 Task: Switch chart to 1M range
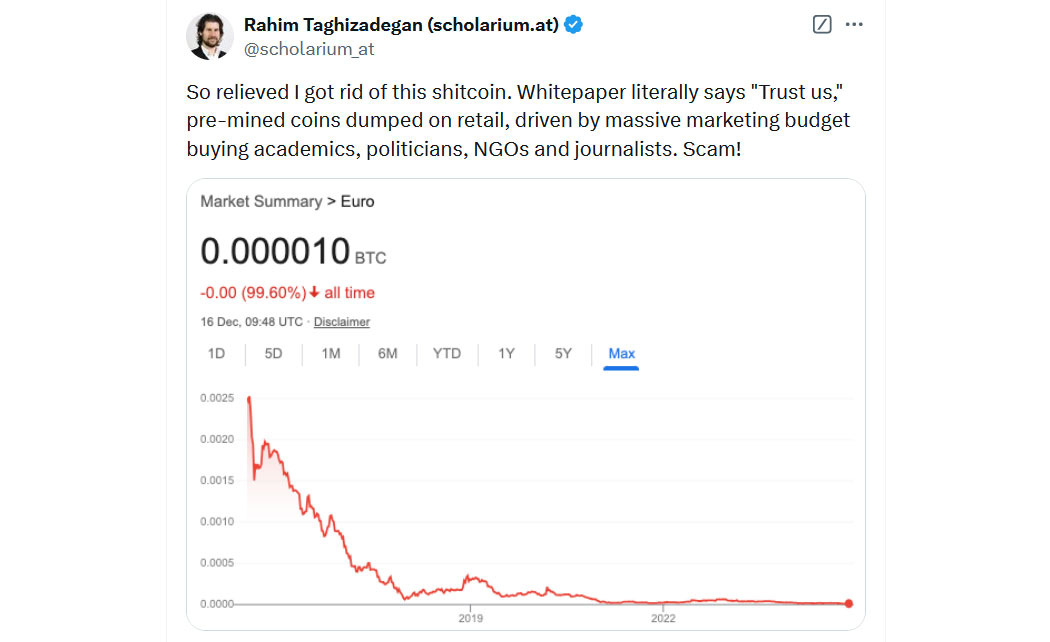click(x=331, y=353)
